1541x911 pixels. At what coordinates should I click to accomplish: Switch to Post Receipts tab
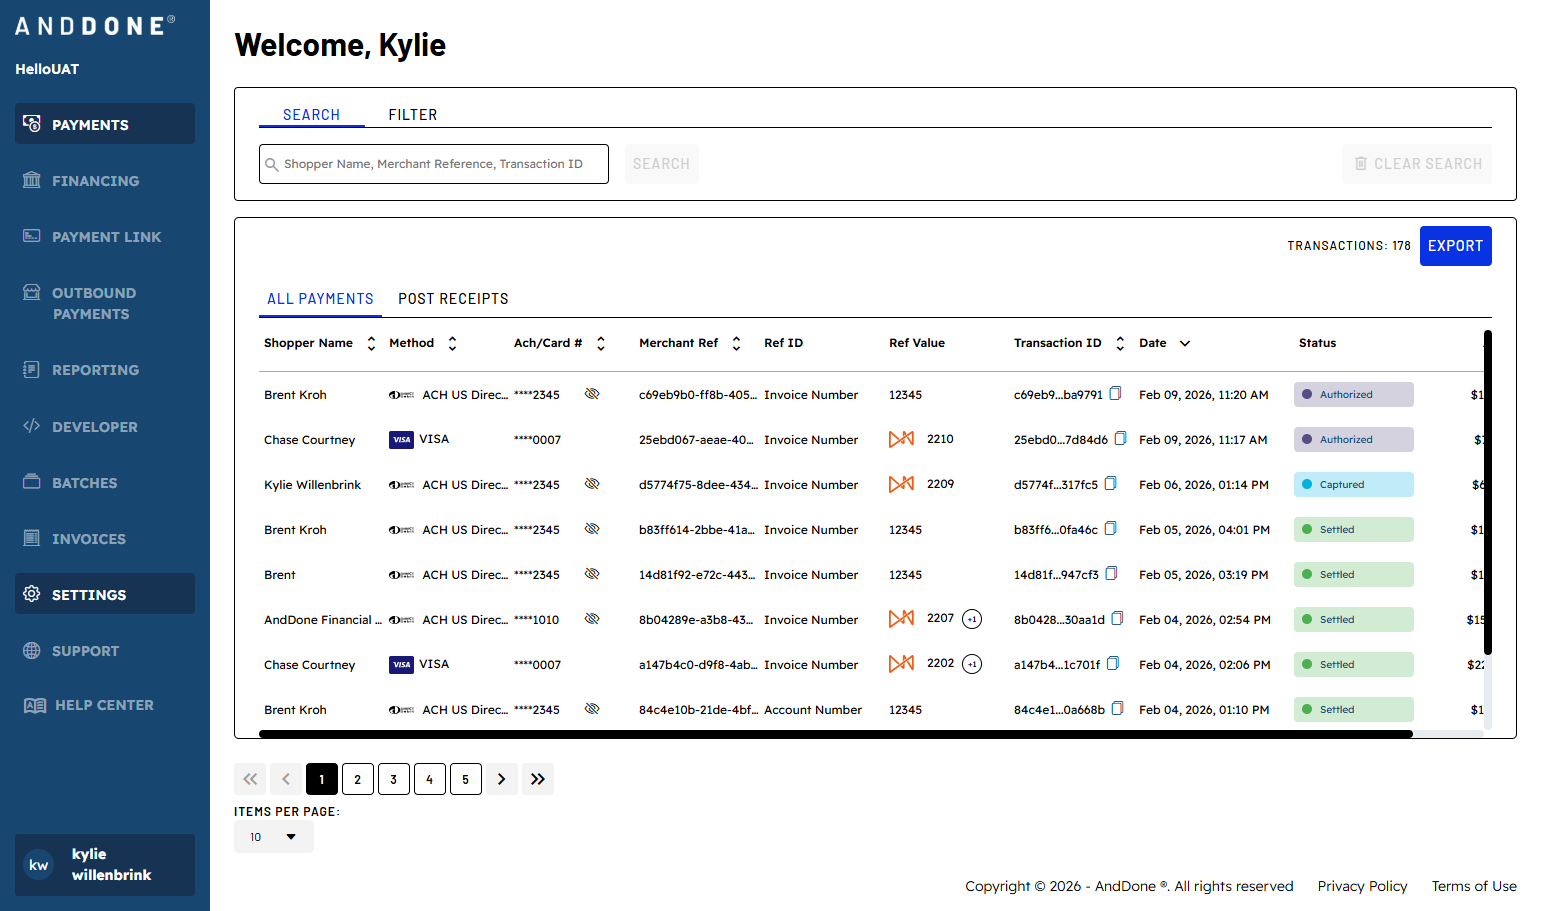pos(453,299)
